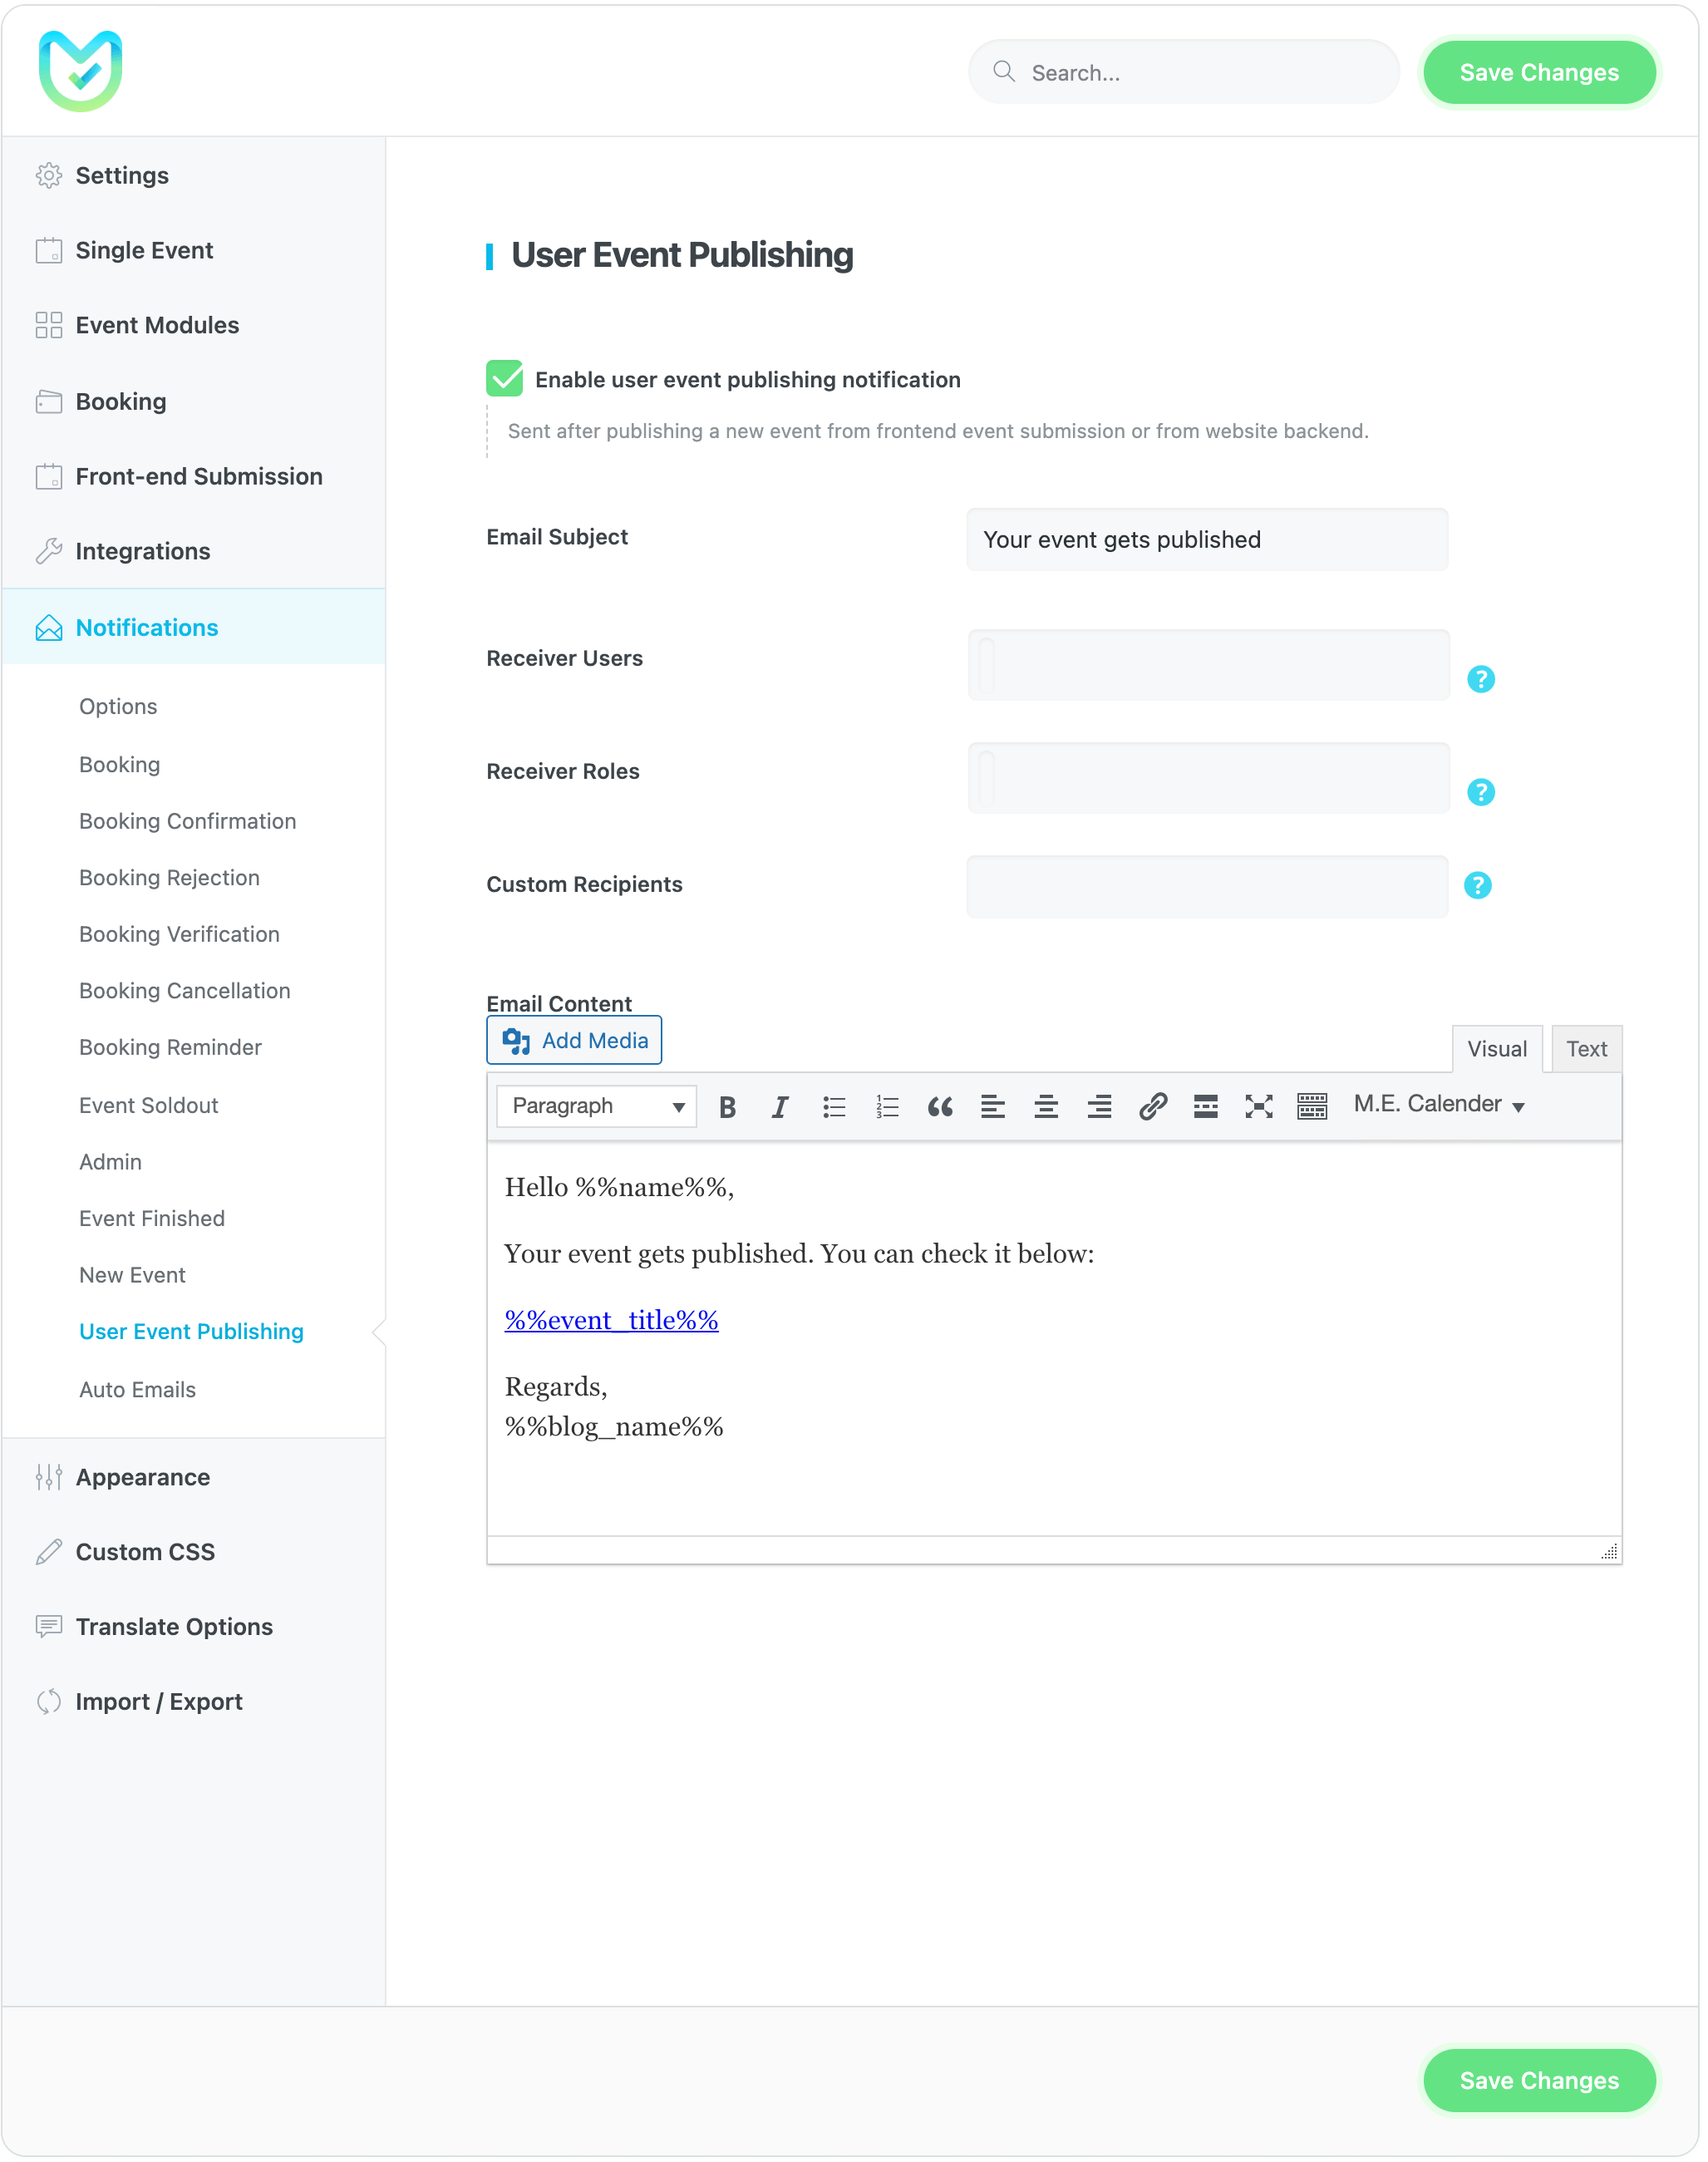Show the toolbar toggle keyboard icon
Viewport: 1708px width, 2162px height.
tap(1311, 1106)
